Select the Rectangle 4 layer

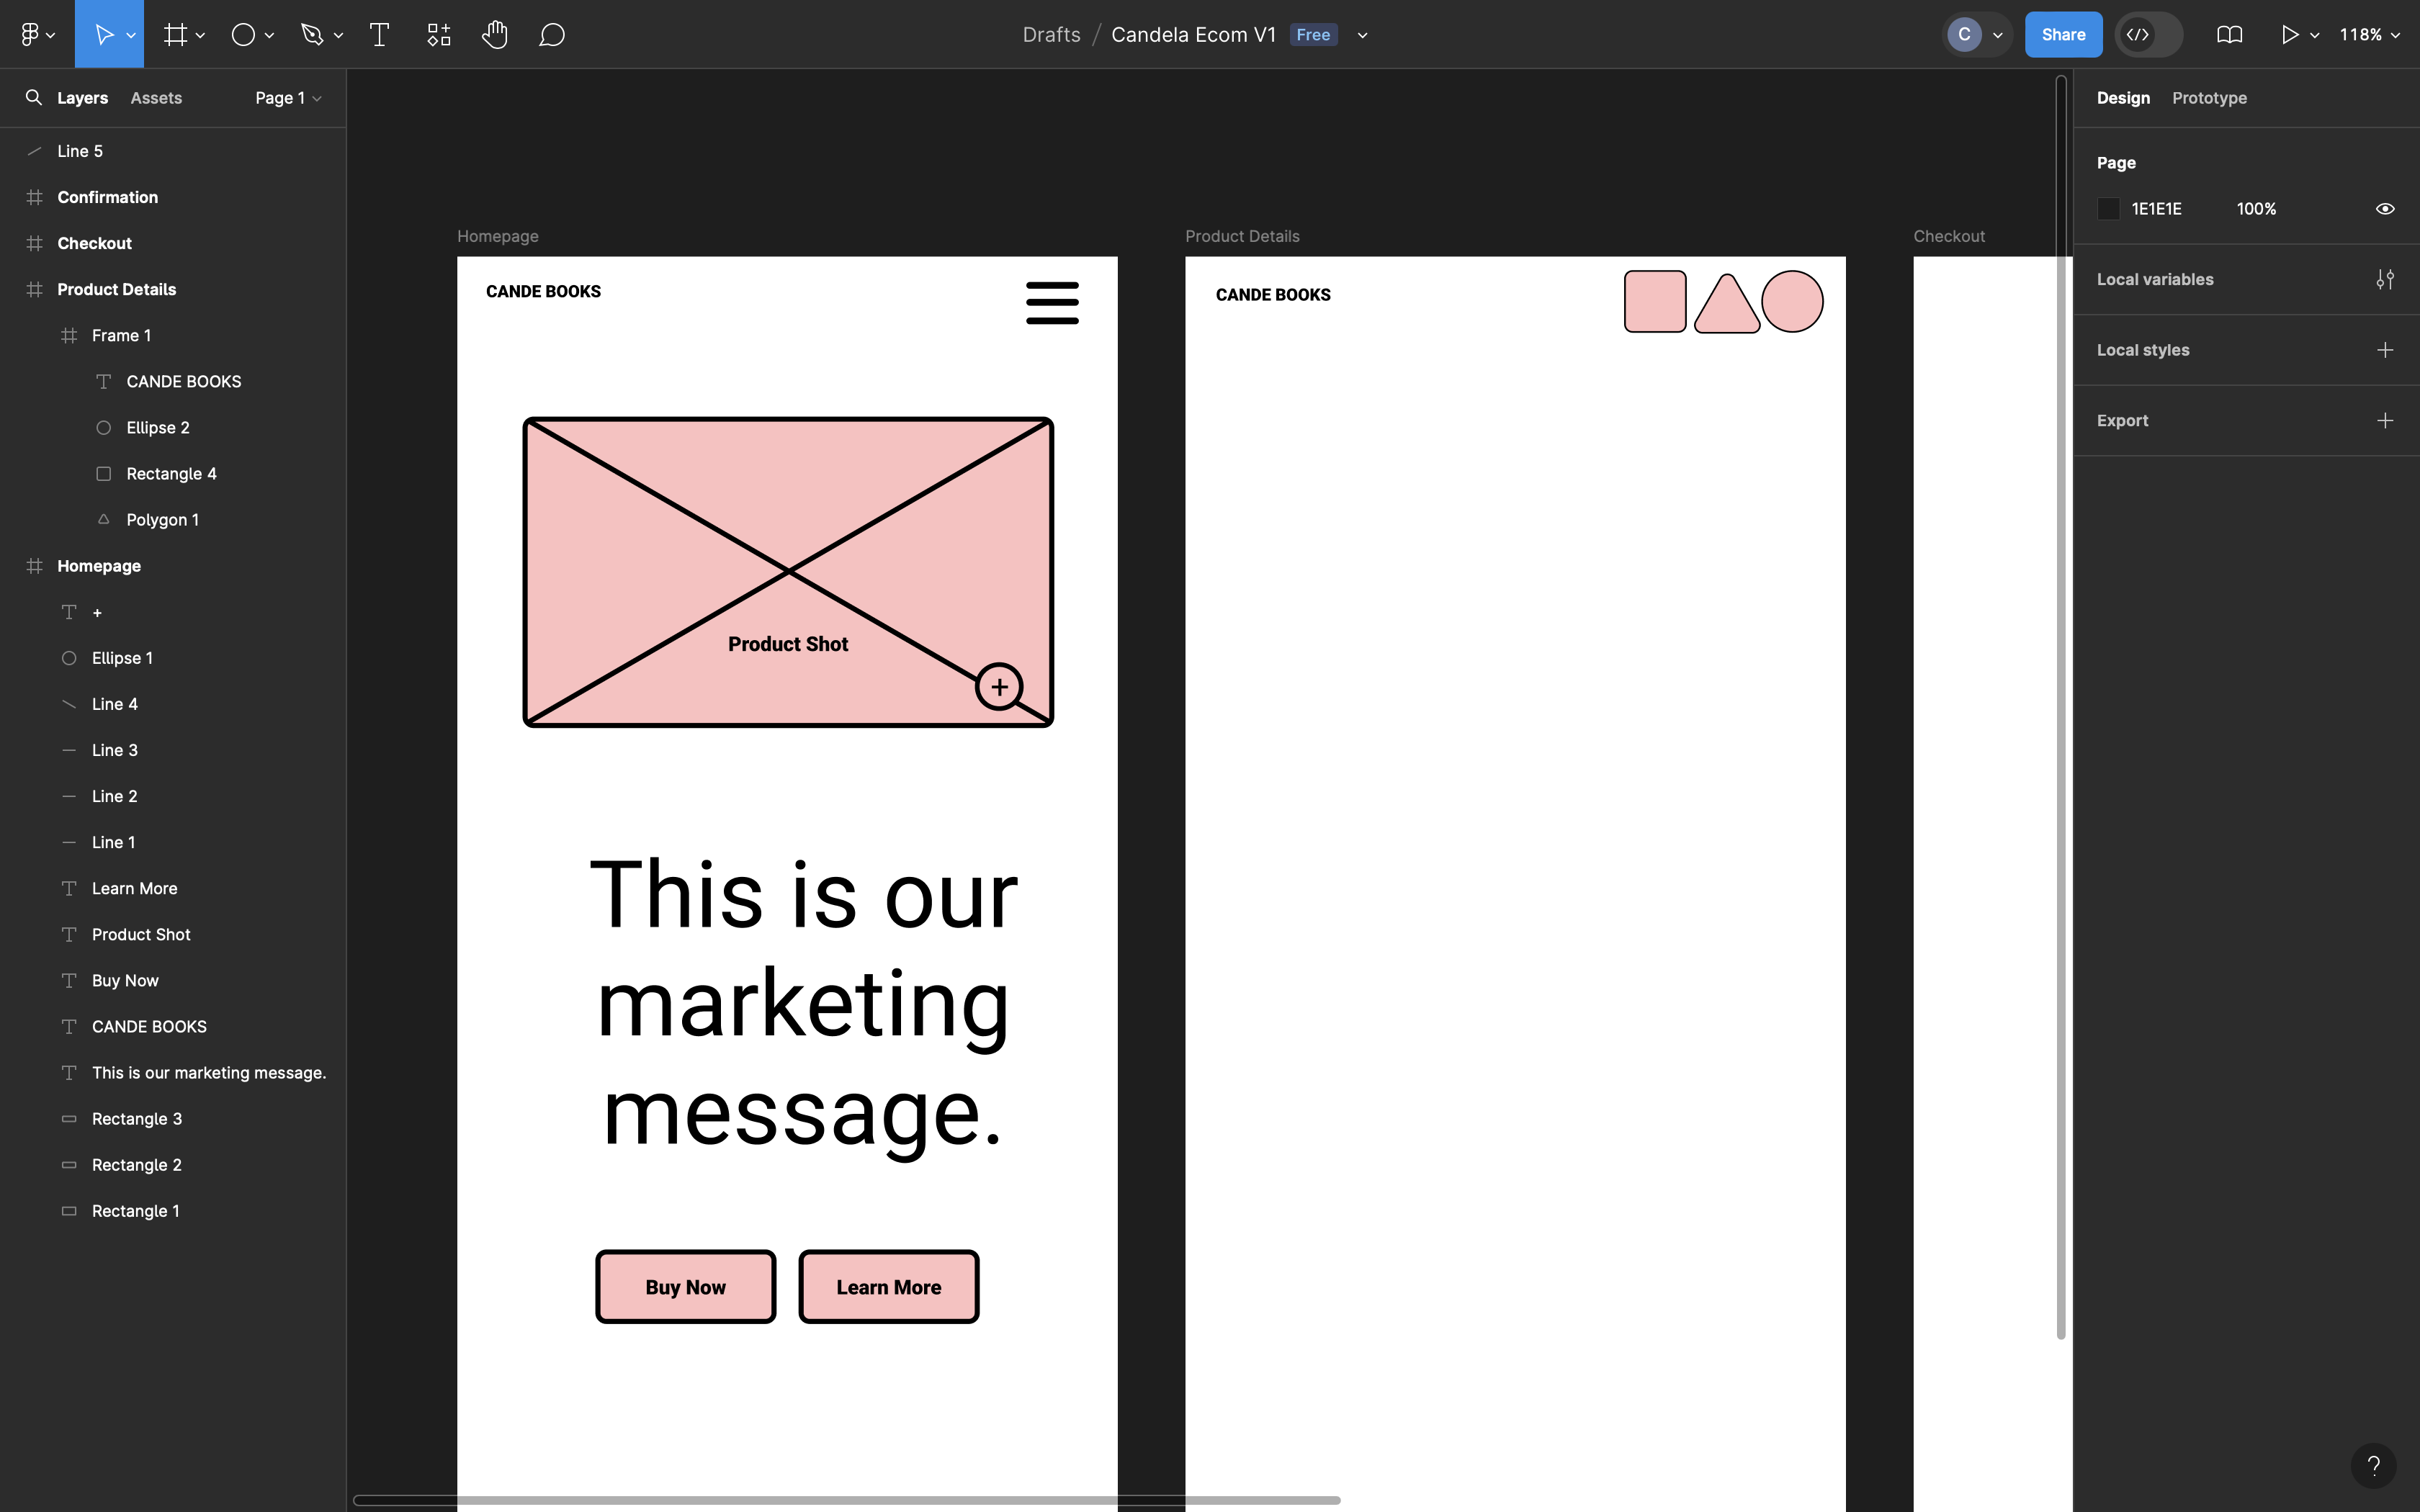173,473
